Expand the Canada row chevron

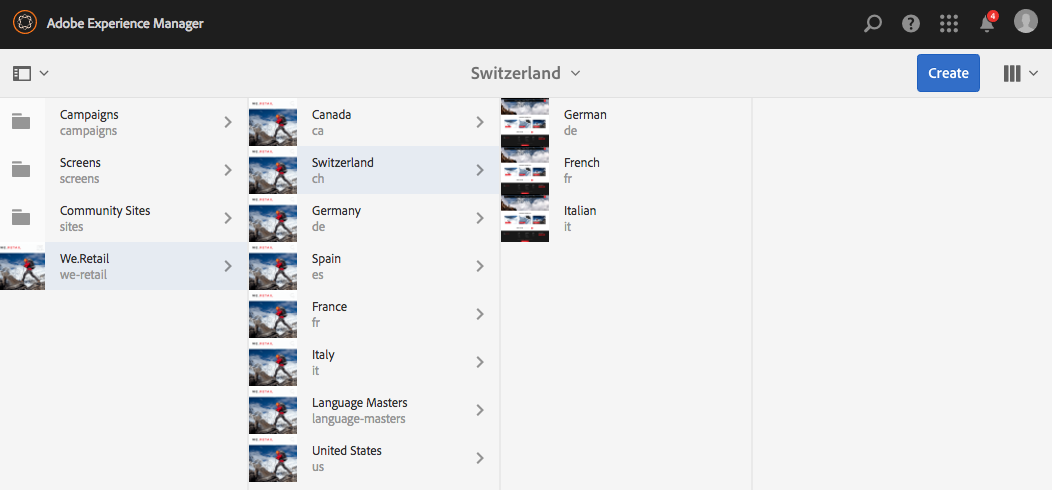(480, 122)
